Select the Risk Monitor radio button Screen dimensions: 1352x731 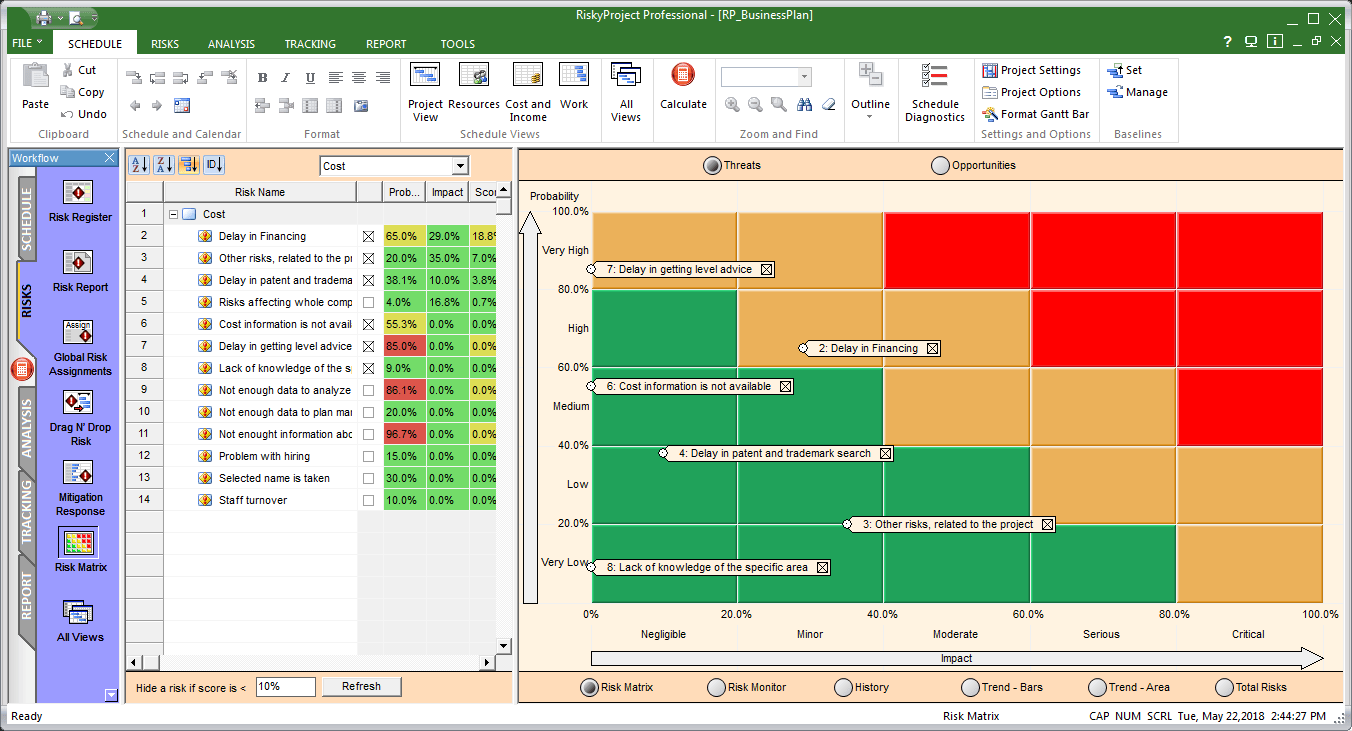(x=716, y=688)
